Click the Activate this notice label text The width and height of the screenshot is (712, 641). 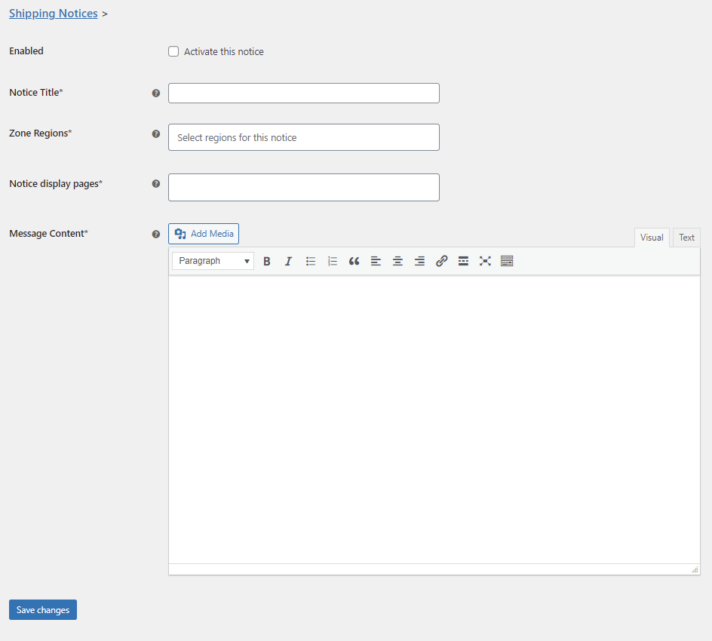[x=224, y=52]
